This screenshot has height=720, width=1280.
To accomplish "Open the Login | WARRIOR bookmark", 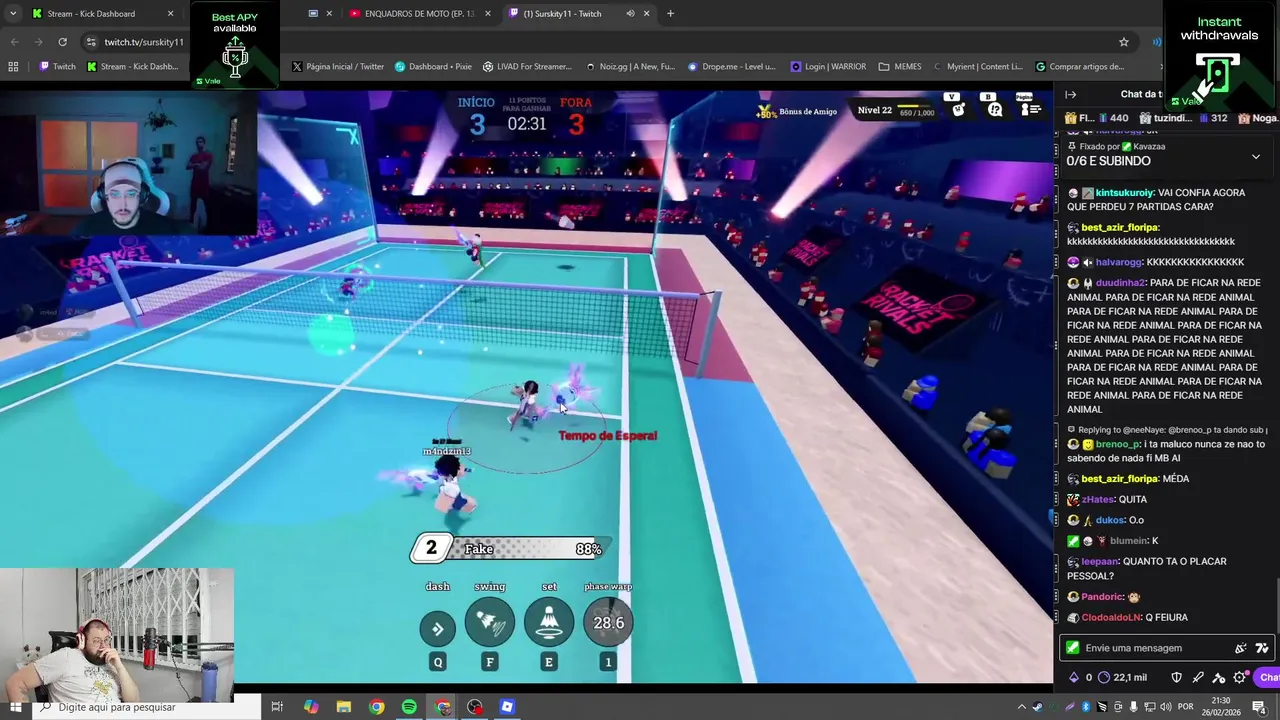I will pyautogui.click(x=829, y=66).
